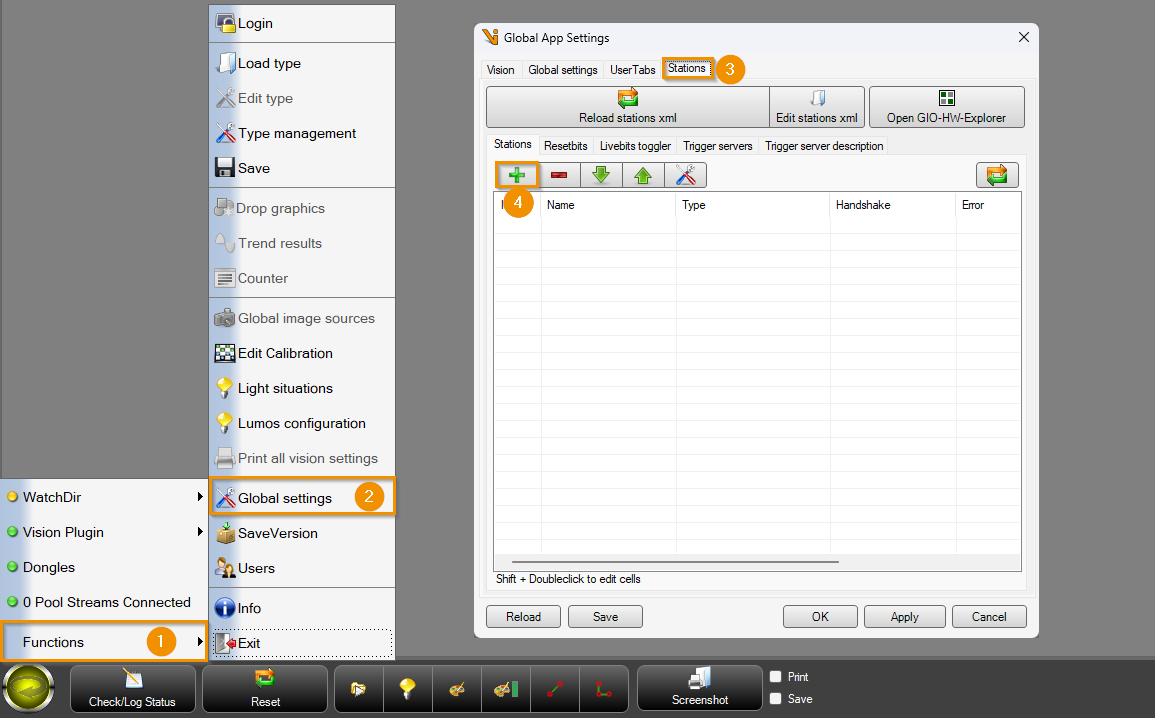1155x718 pixels.
Task: Remove station with red minus icon
Action: (559, 175)
